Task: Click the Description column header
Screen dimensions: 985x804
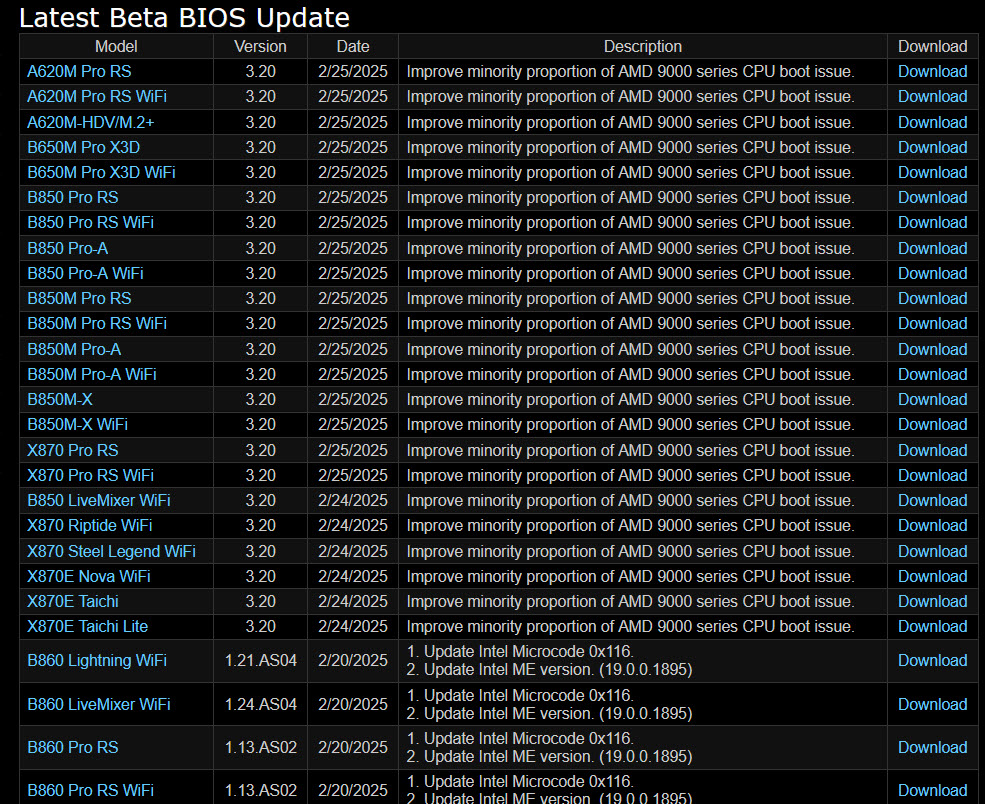Action: tap(643, 47)
